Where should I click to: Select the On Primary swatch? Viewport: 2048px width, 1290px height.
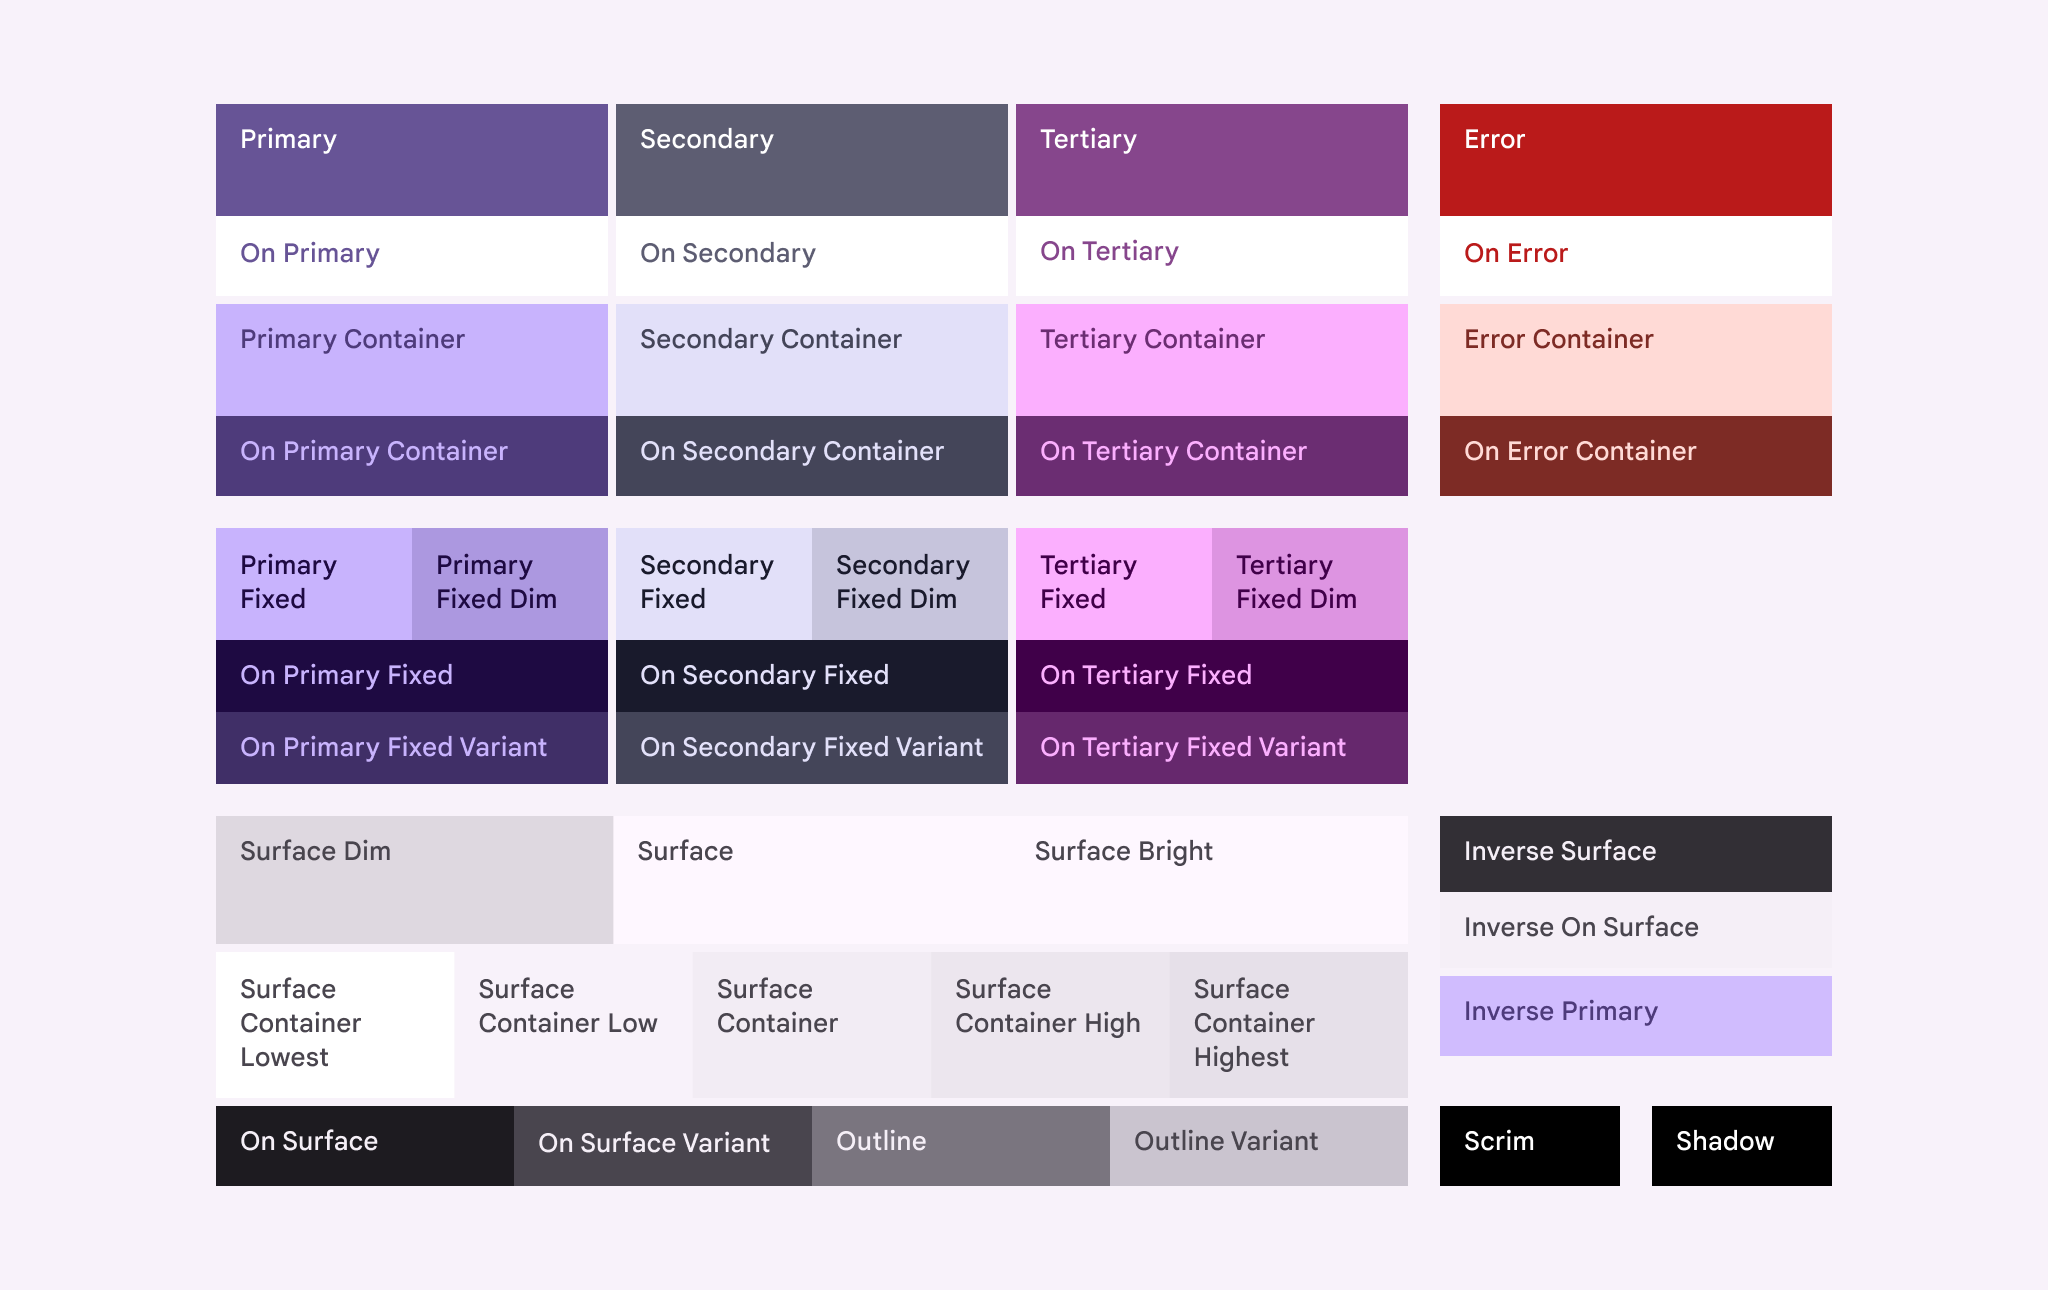point(410,255)
